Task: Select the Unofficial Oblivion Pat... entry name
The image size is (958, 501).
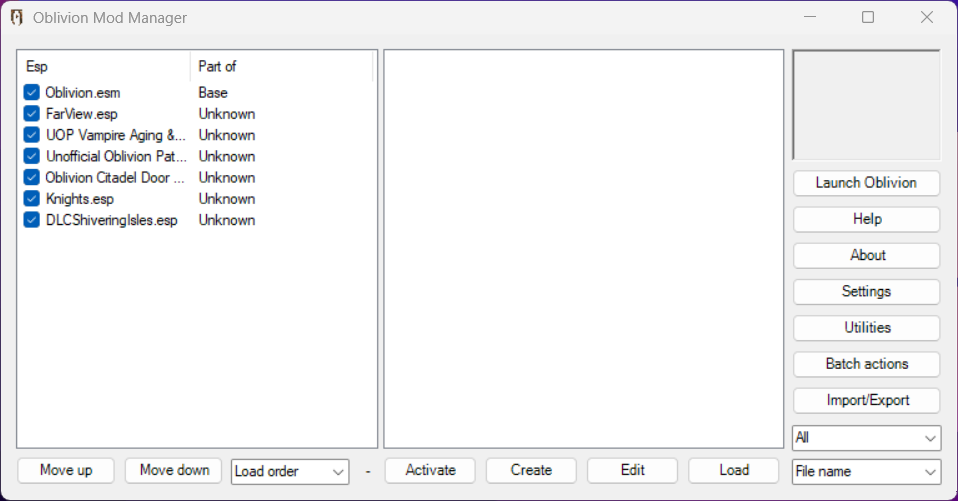Action: (x=116, y=156)
